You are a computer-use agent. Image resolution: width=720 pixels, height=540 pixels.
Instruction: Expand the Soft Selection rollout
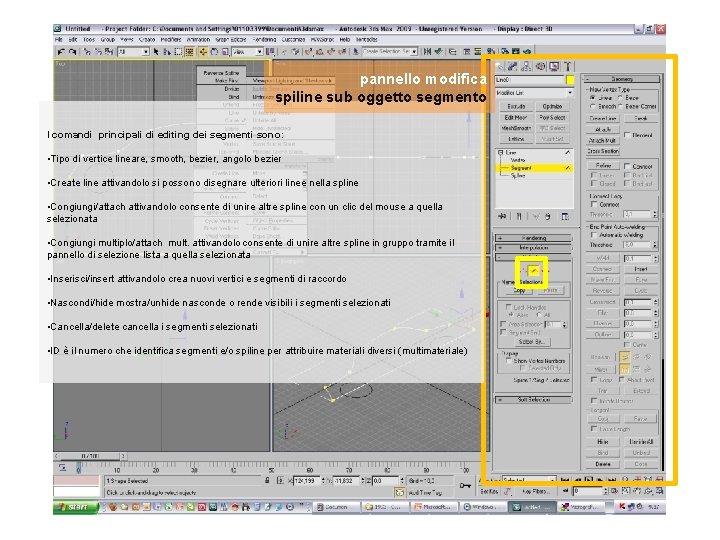[x=534, y=400]
